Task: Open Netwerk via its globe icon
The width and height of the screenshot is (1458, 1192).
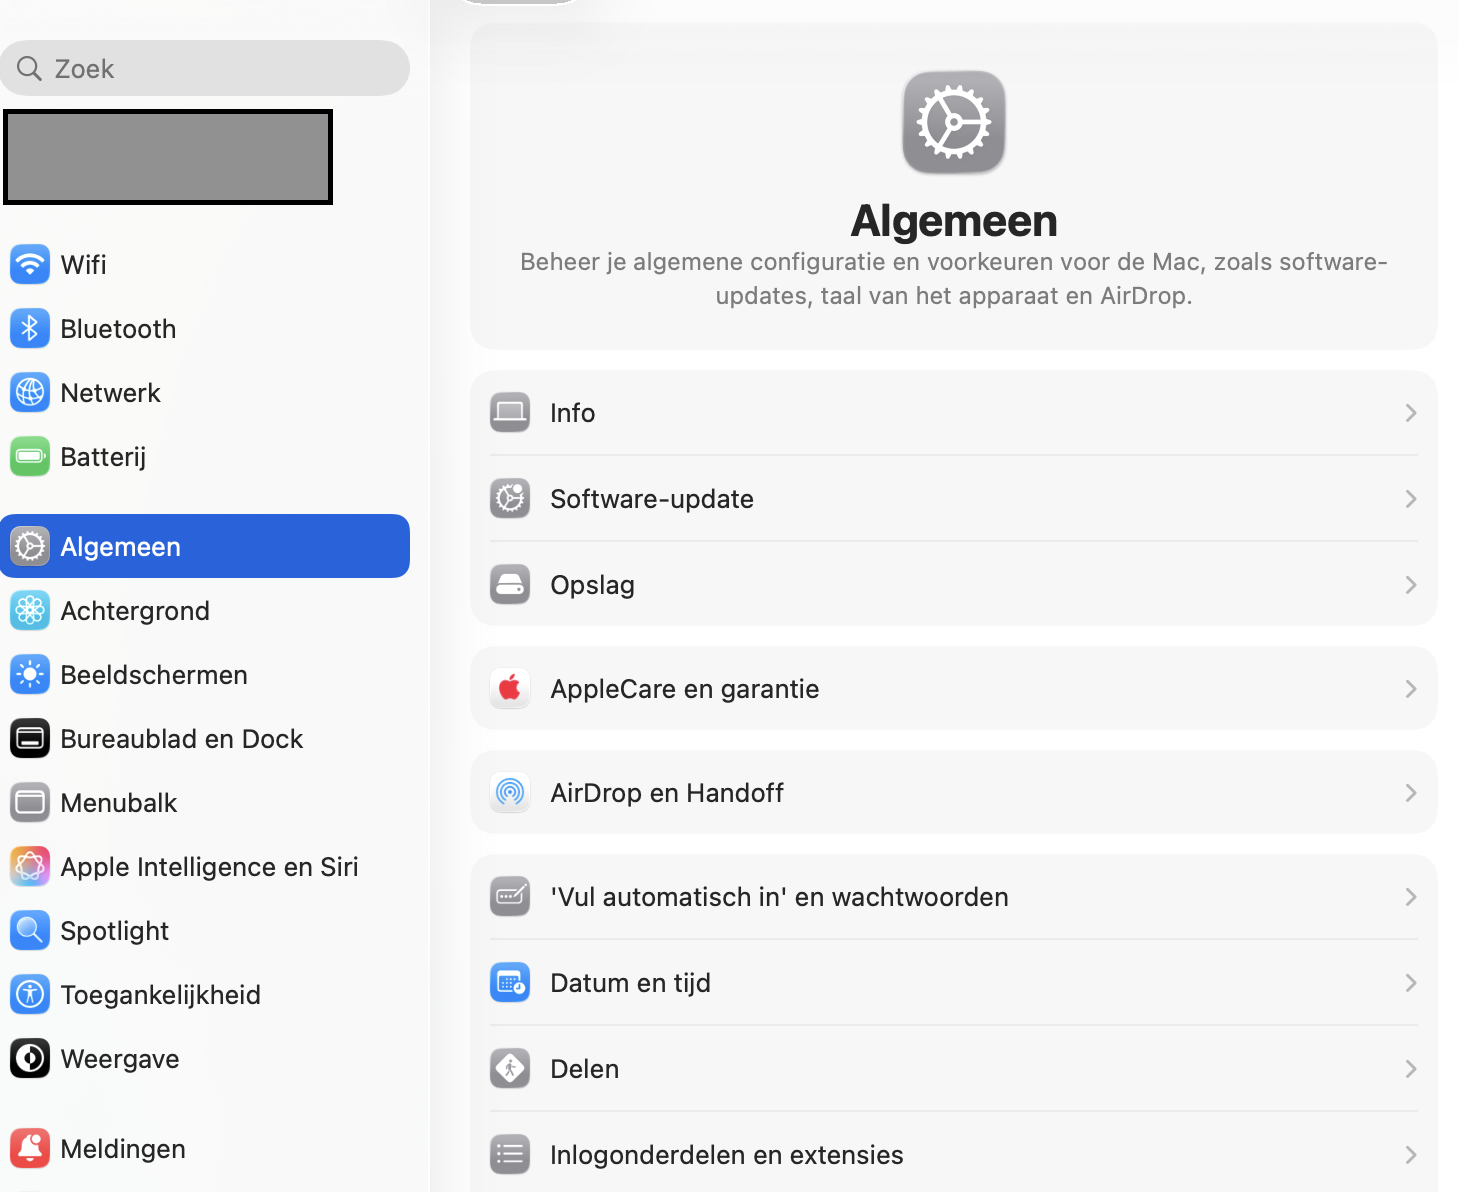Action: pos(30,392)
